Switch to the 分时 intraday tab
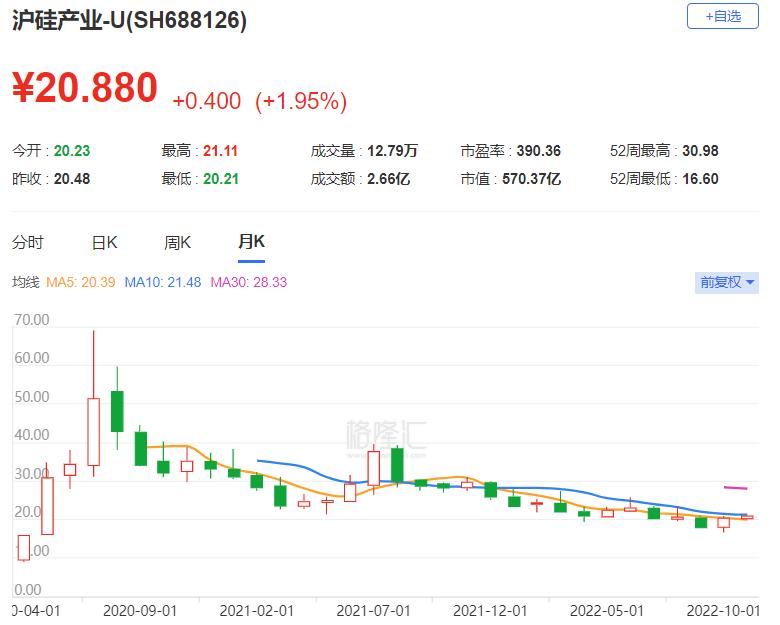 coord(28,242)
